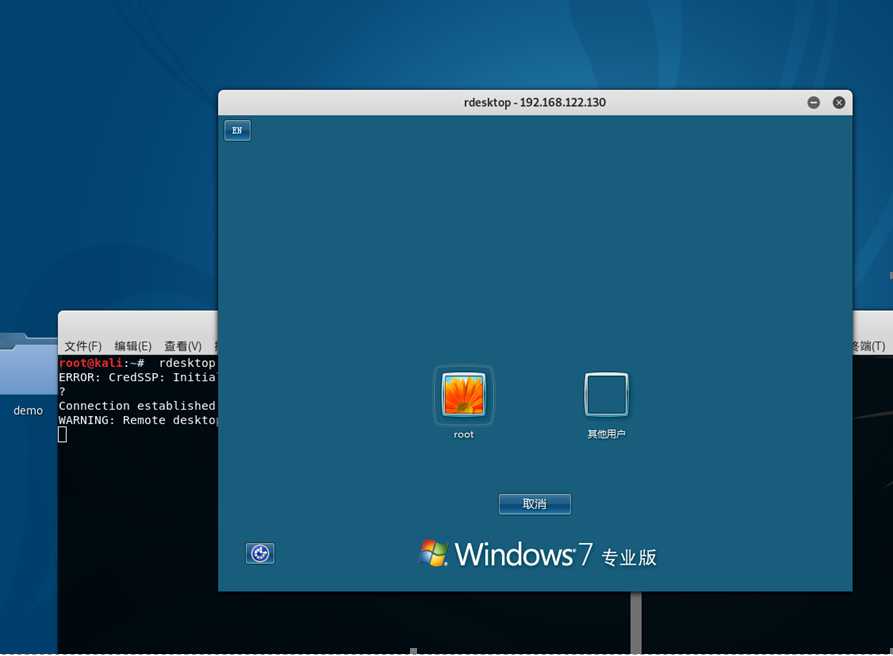The height and width of the screenshot is (656, 893).
Task: Click the 'WARNING: Remote desktop' terminal line
Action: point(137,420)
